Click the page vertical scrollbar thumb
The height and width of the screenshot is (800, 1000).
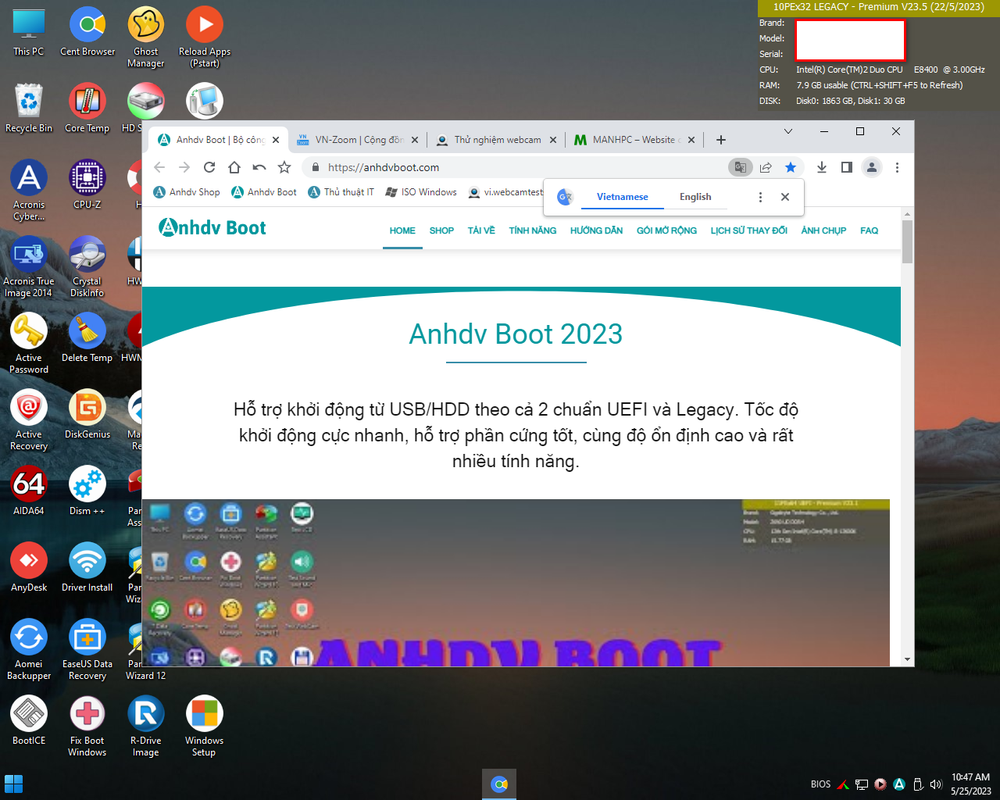[907, 241]
